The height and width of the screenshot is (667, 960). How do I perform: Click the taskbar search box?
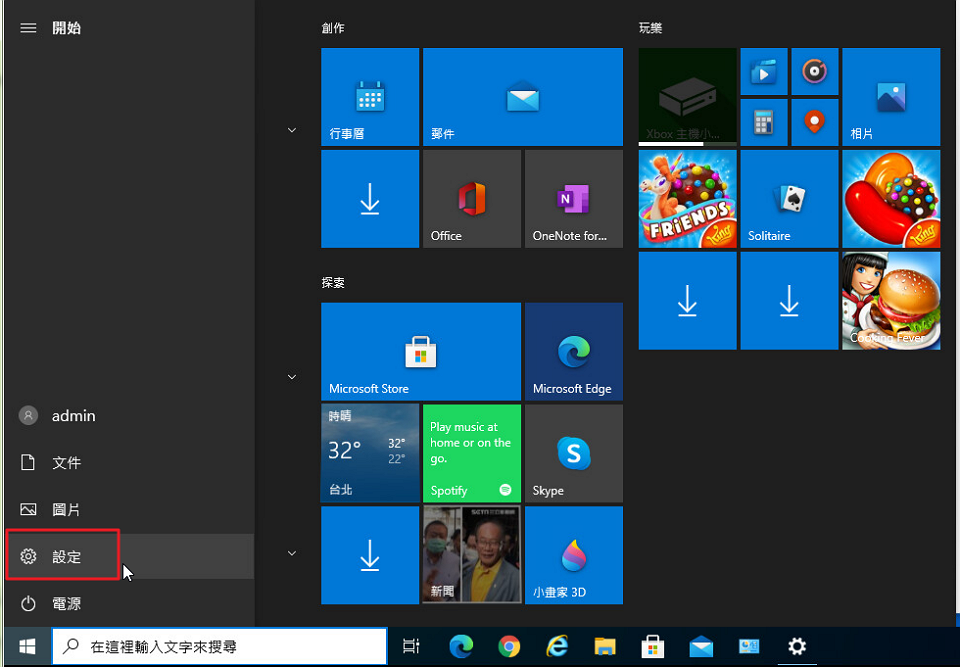(220, 646)
